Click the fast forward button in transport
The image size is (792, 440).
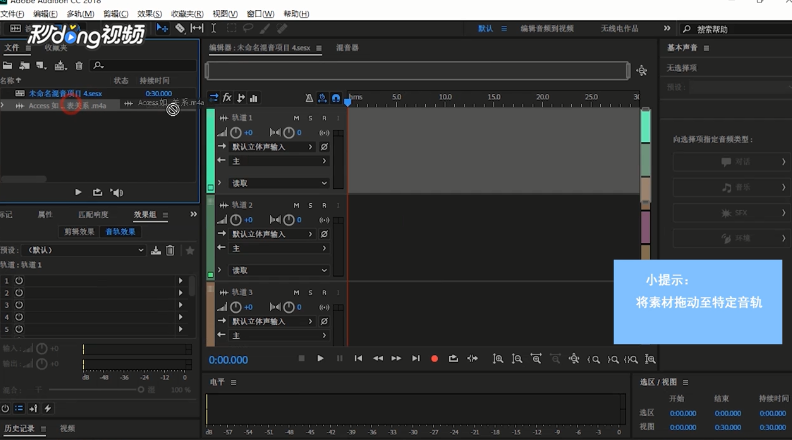[397, 358]
